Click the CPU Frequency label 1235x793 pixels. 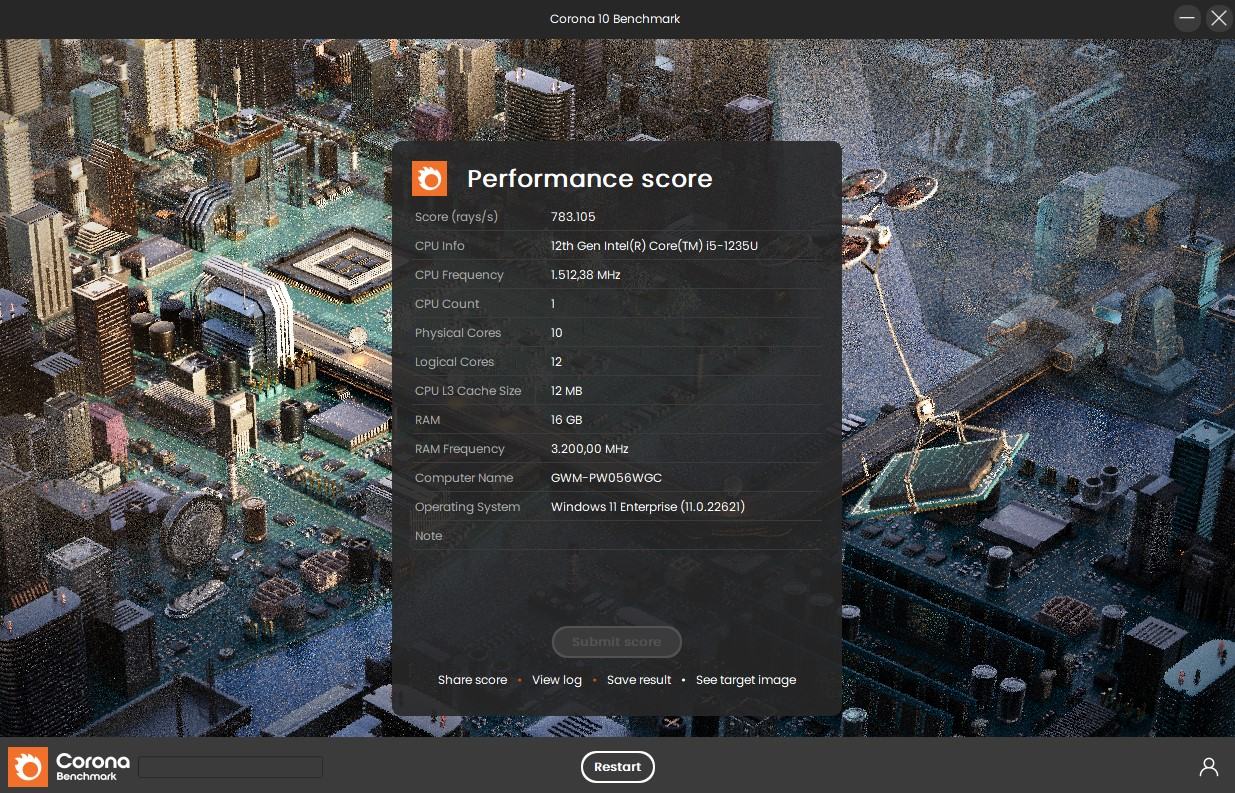tap(459, 275)
